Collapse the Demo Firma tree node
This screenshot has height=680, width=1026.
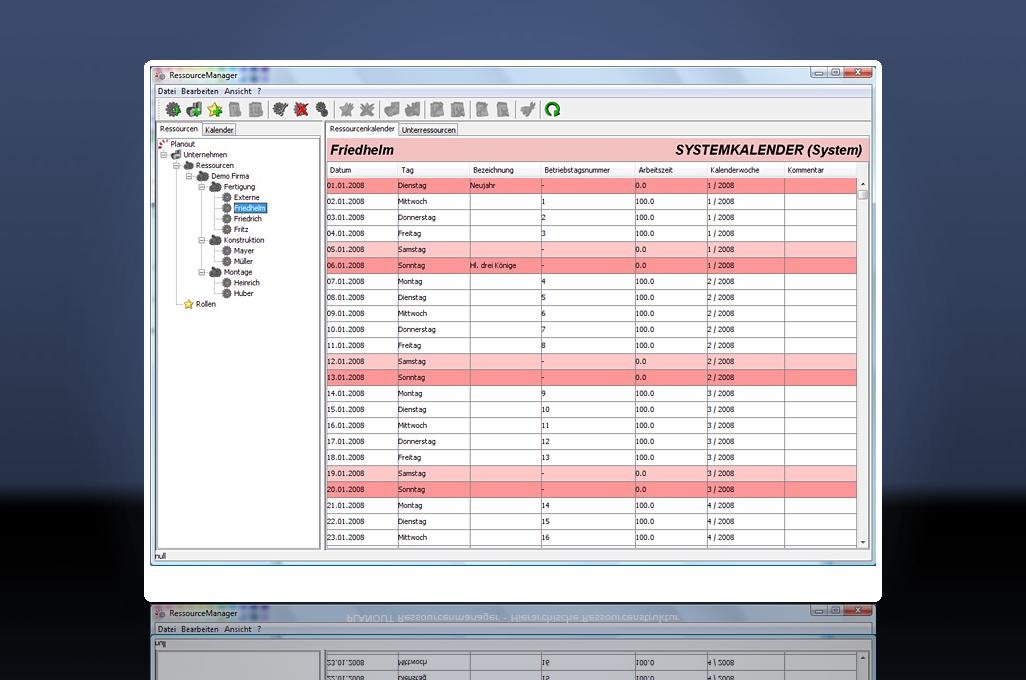point(189,176)
